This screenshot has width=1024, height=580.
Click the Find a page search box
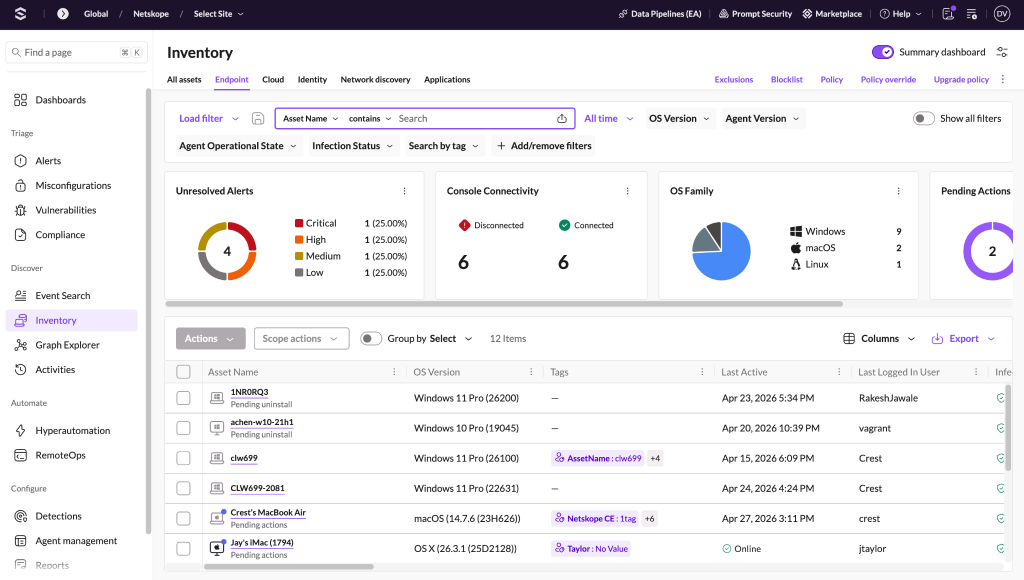(x=76, y=52)
